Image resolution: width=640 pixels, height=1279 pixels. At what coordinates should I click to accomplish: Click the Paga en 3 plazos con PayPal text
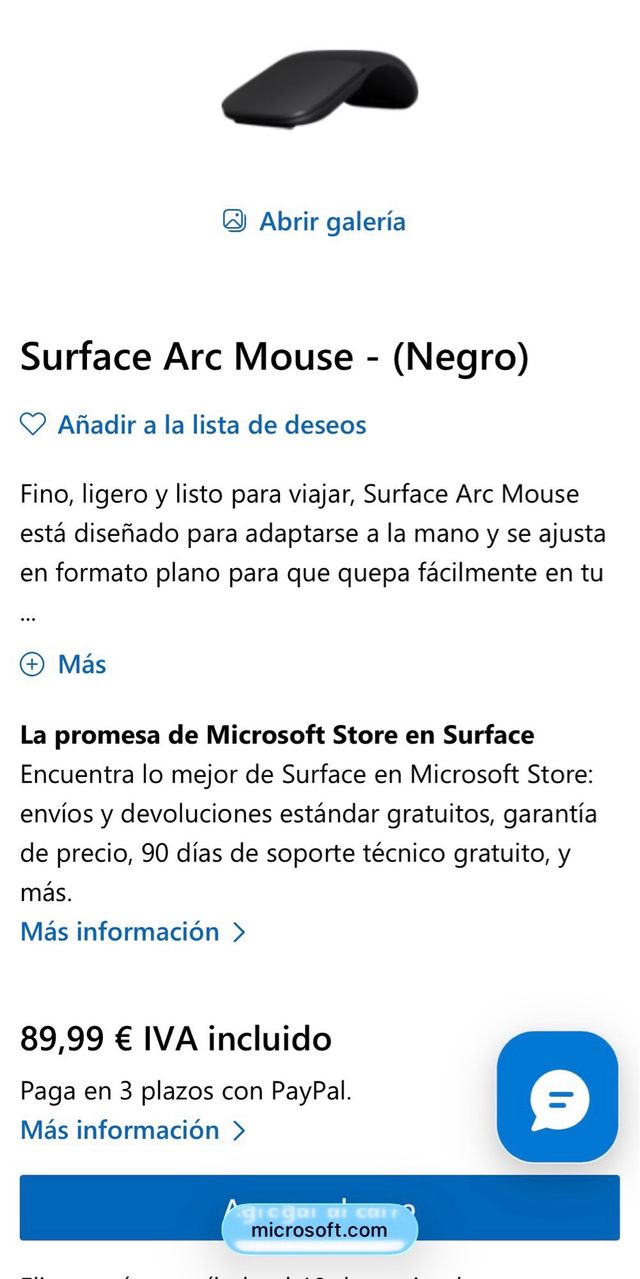[185, 1091]
